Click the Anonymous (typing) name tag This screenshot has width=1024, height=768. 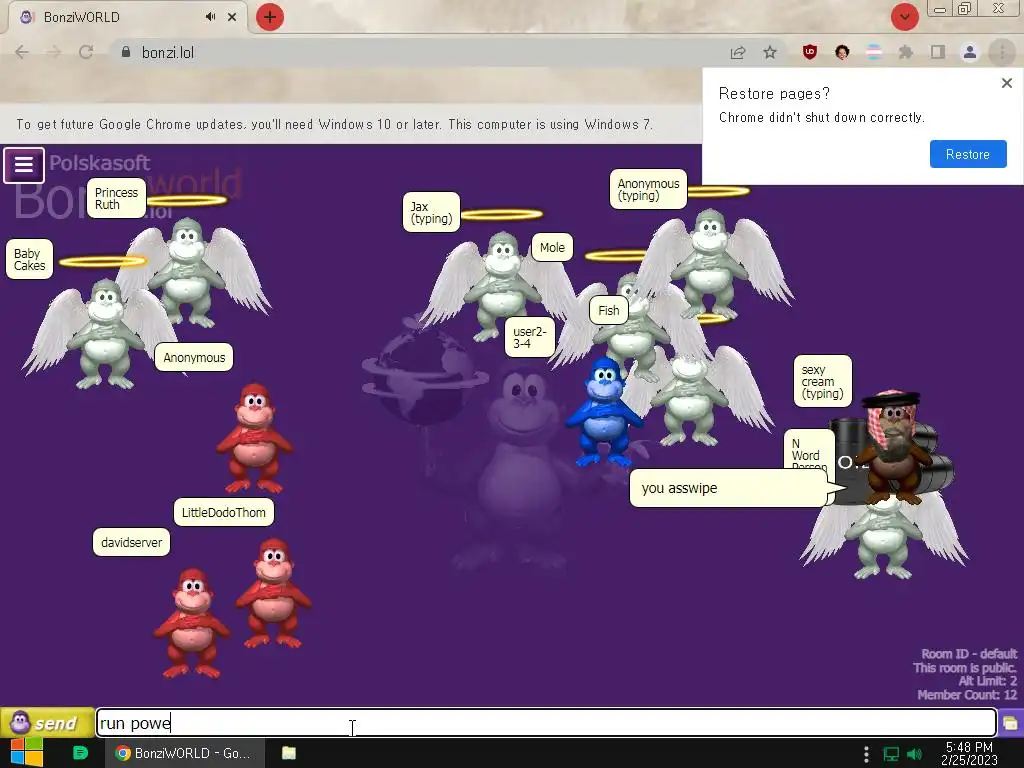(648, 189)
